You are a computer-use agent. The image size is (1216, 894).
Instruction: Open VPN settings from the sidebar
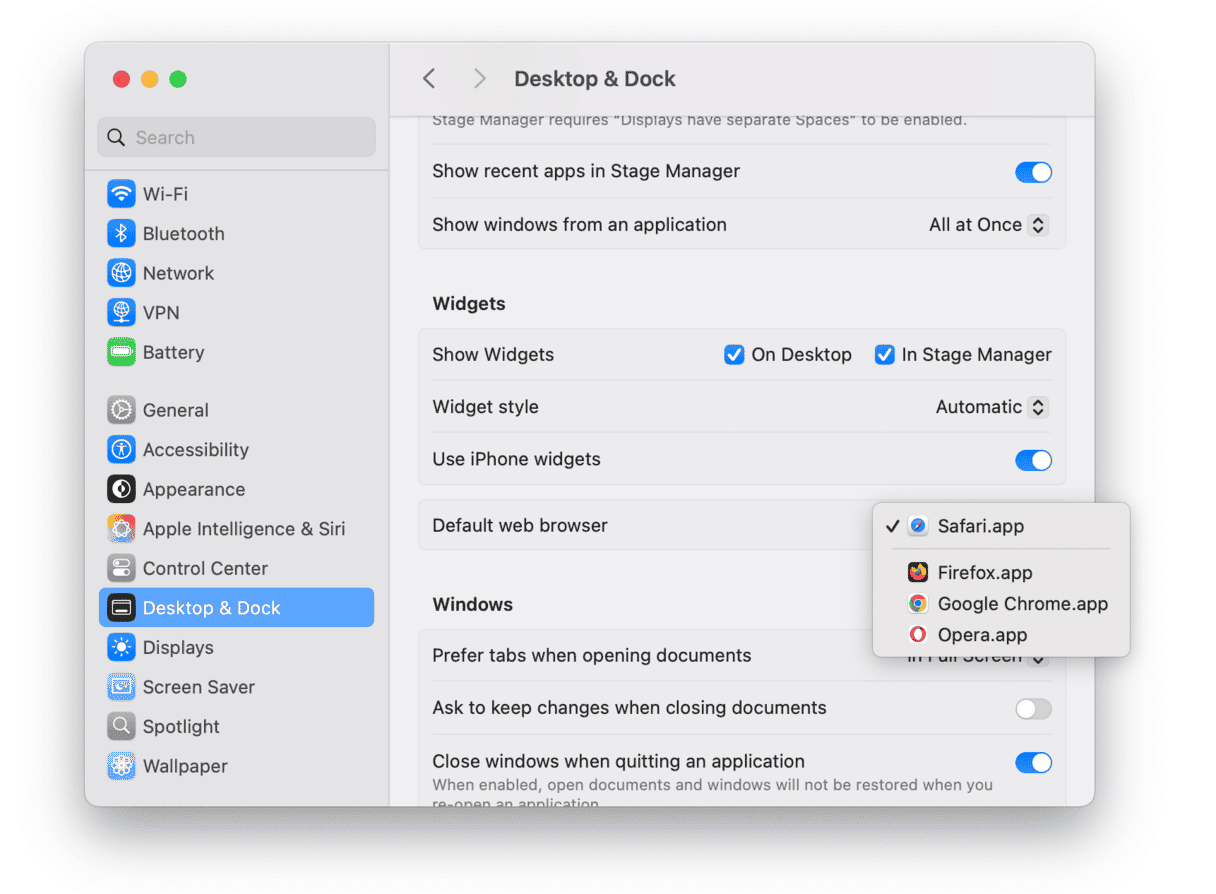120,312
